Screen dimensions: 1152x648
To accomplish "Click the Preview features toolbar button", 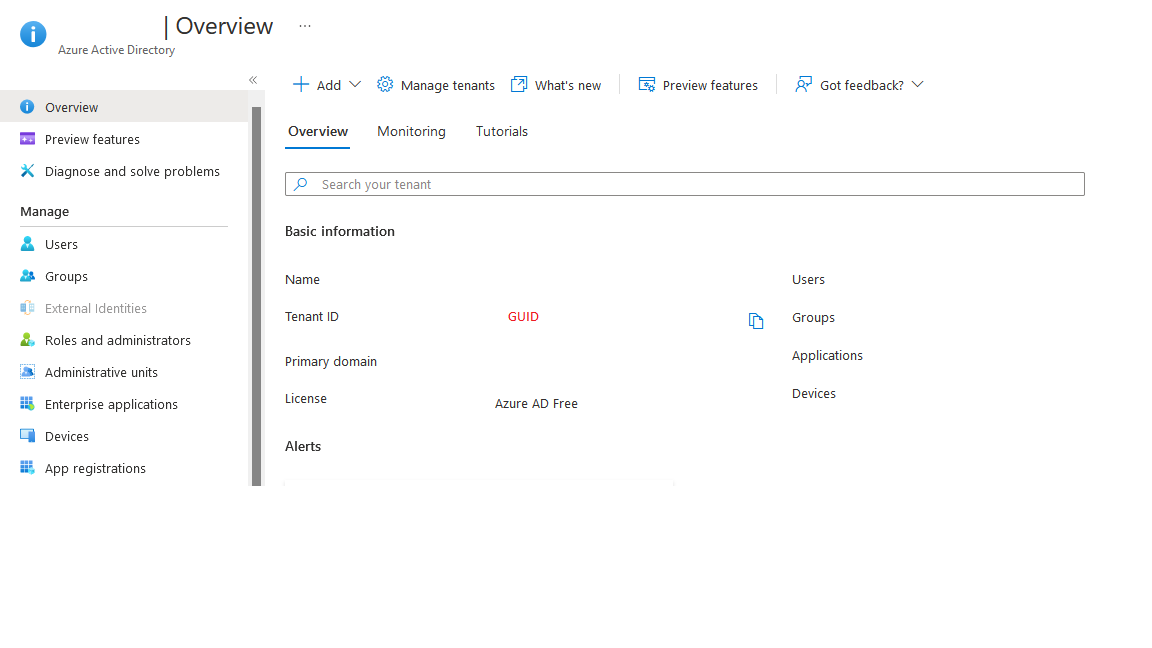I will [697, 85].
